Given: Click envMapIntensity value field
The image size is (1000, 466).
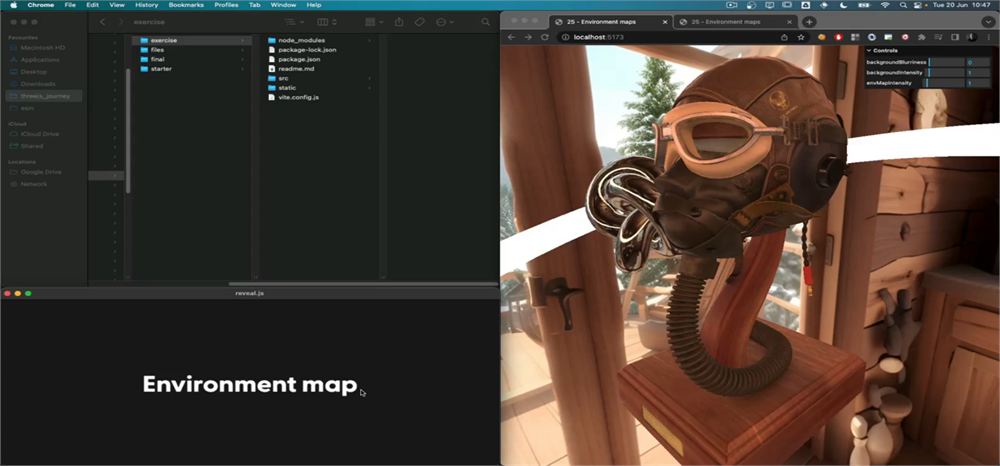Looking at the screenshot, I should pos(980,83).
